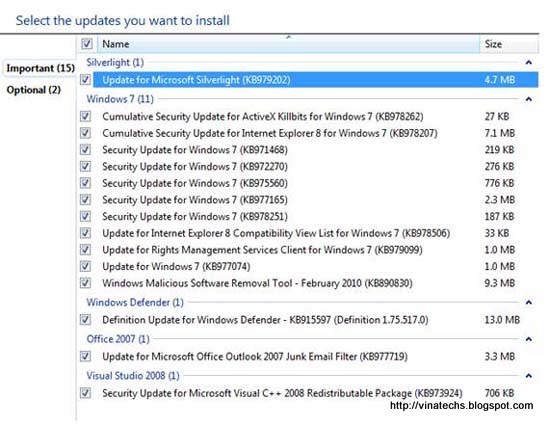Uncheck Malicious Software Removal Tool KB890830
550x425 pixels.
(x=86, y=283)
